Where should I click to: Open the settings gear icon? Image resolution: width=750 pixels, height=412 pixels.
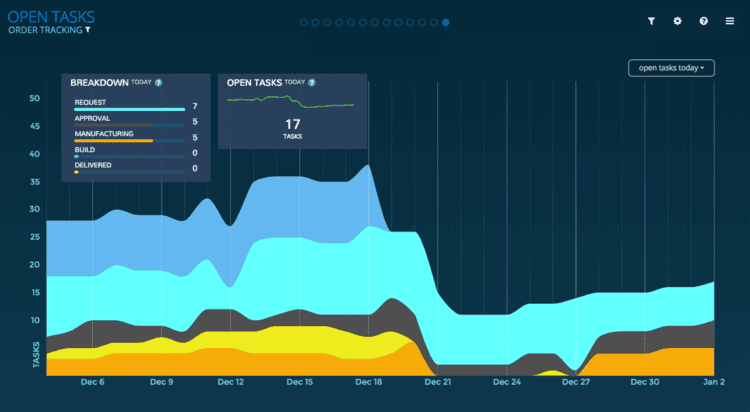(677, 21)
